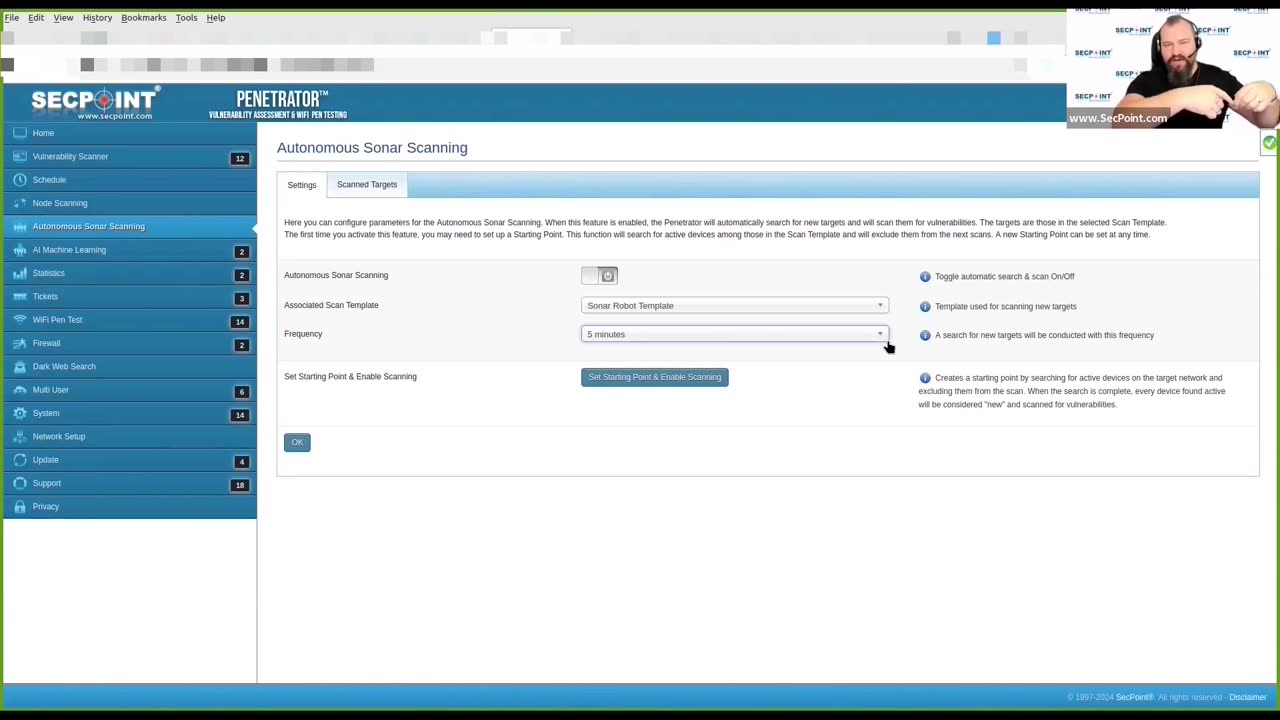Open the Bookmarks menu
Image resolution: width=1280 pixels, height=720 pixels.
[x=144, y=17]
